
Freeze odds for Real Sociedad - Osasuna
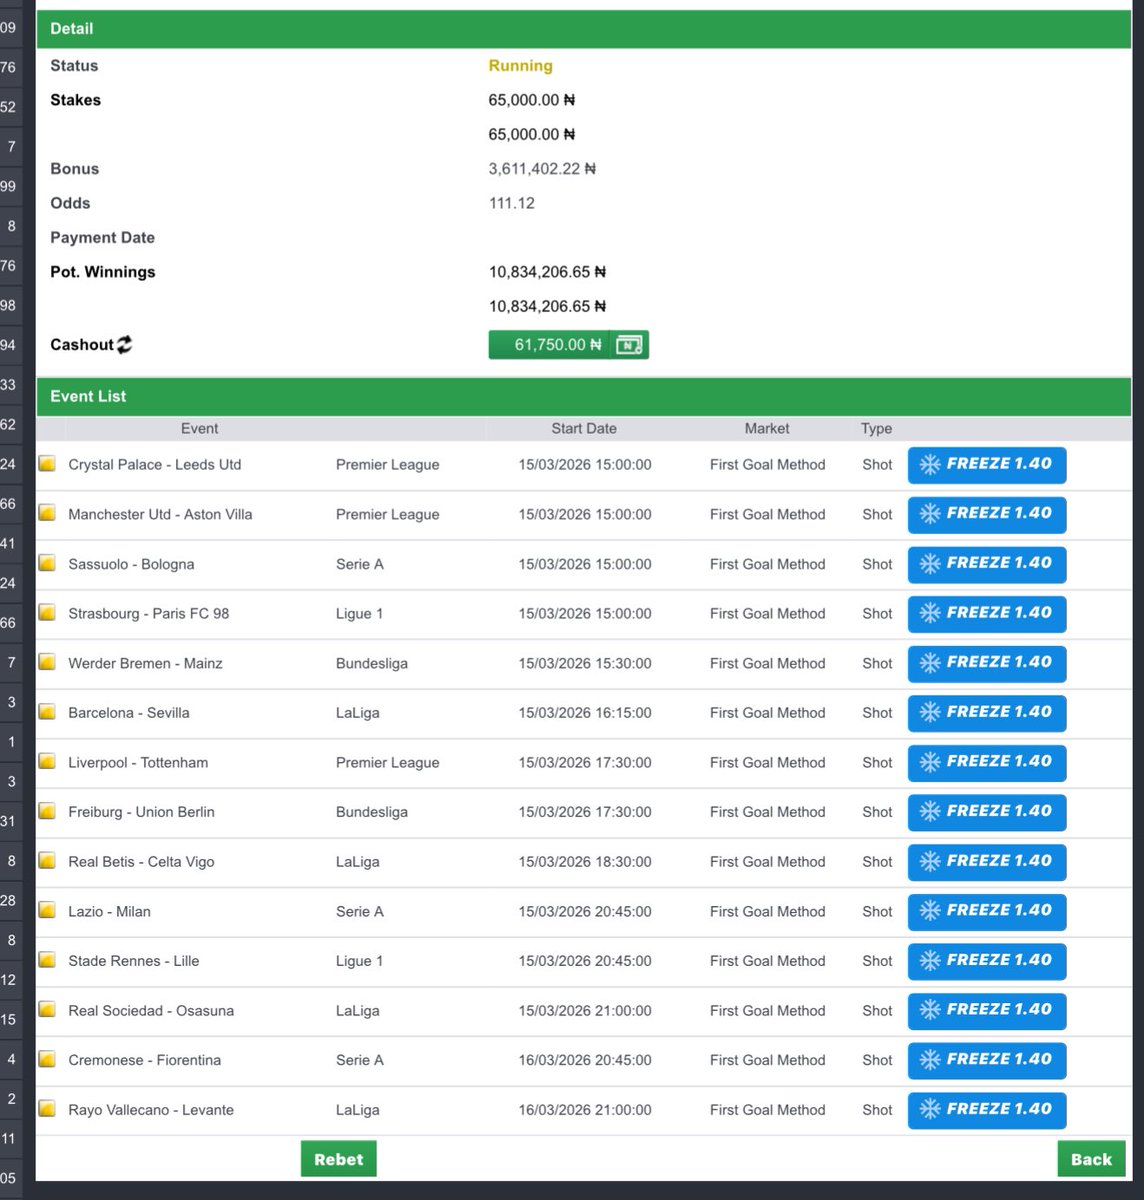pos(987,1011)
